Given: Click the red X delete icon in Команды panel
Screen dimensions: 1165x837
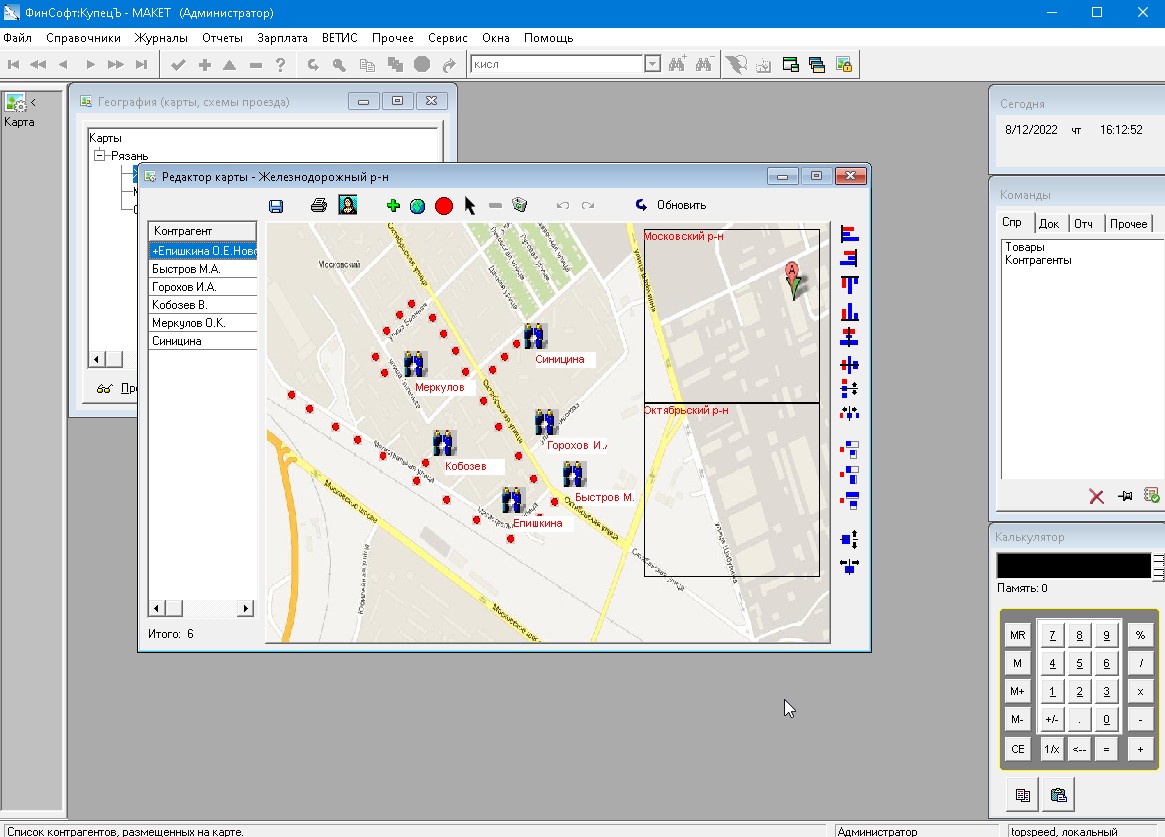Looking at the screenshot, I should (1096, 496).
